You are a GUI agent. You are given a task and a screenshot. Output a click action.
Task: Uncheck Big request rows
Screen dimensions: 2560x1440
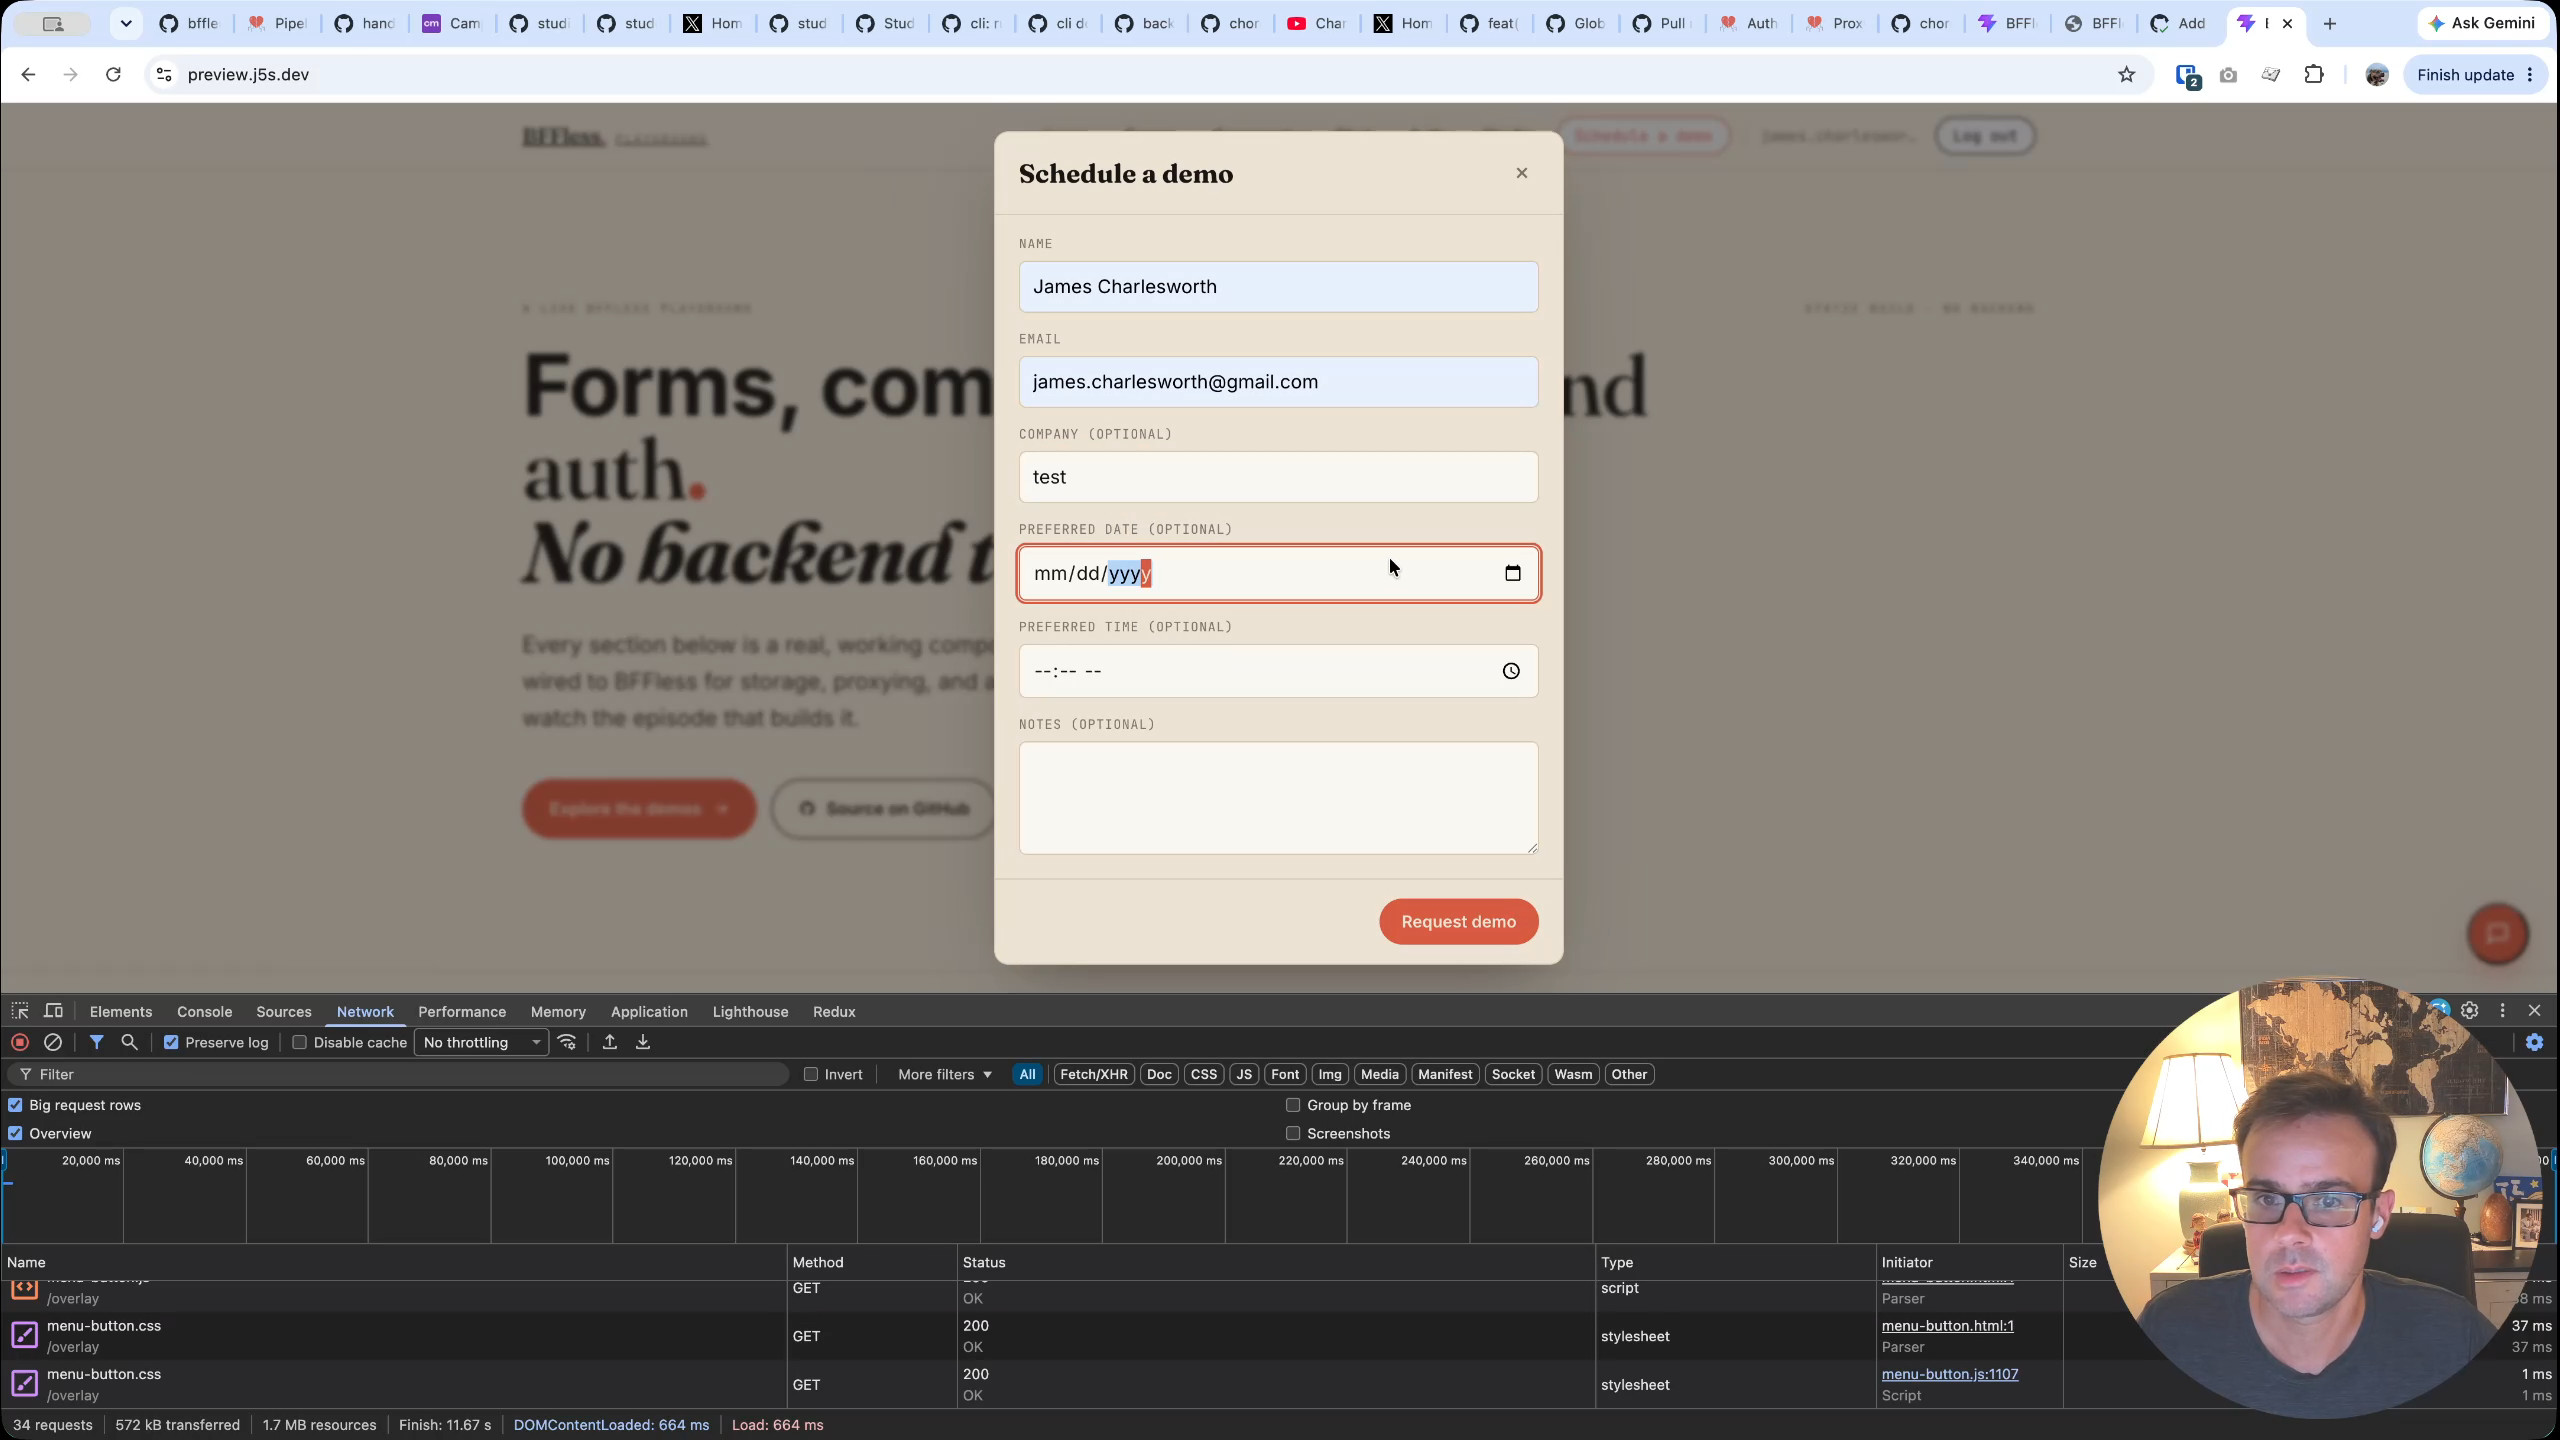point(15,1105)
